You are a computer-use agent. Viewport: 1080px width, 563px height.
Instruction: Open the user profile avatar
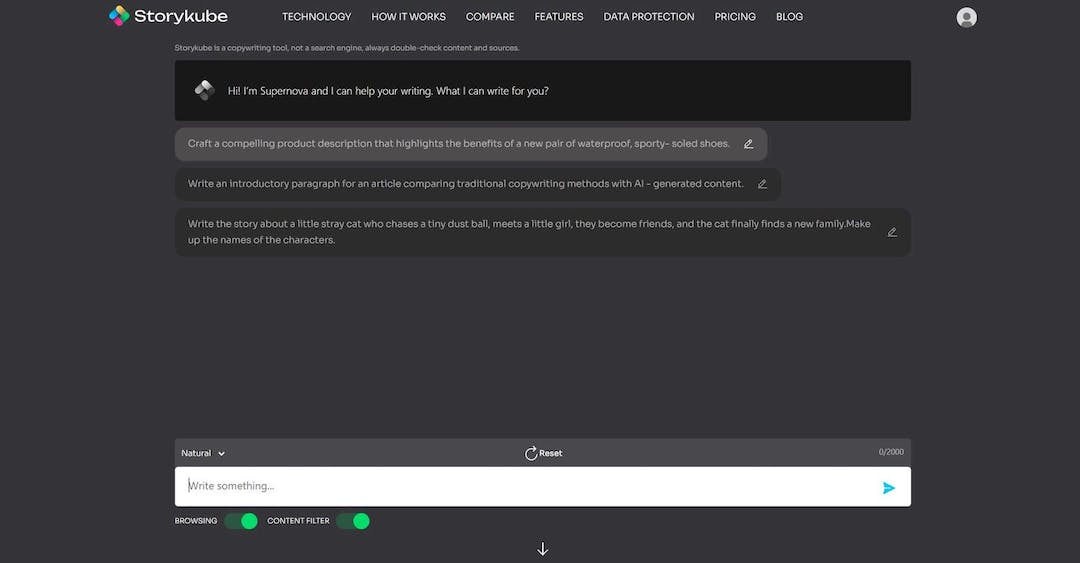[966, 17]
